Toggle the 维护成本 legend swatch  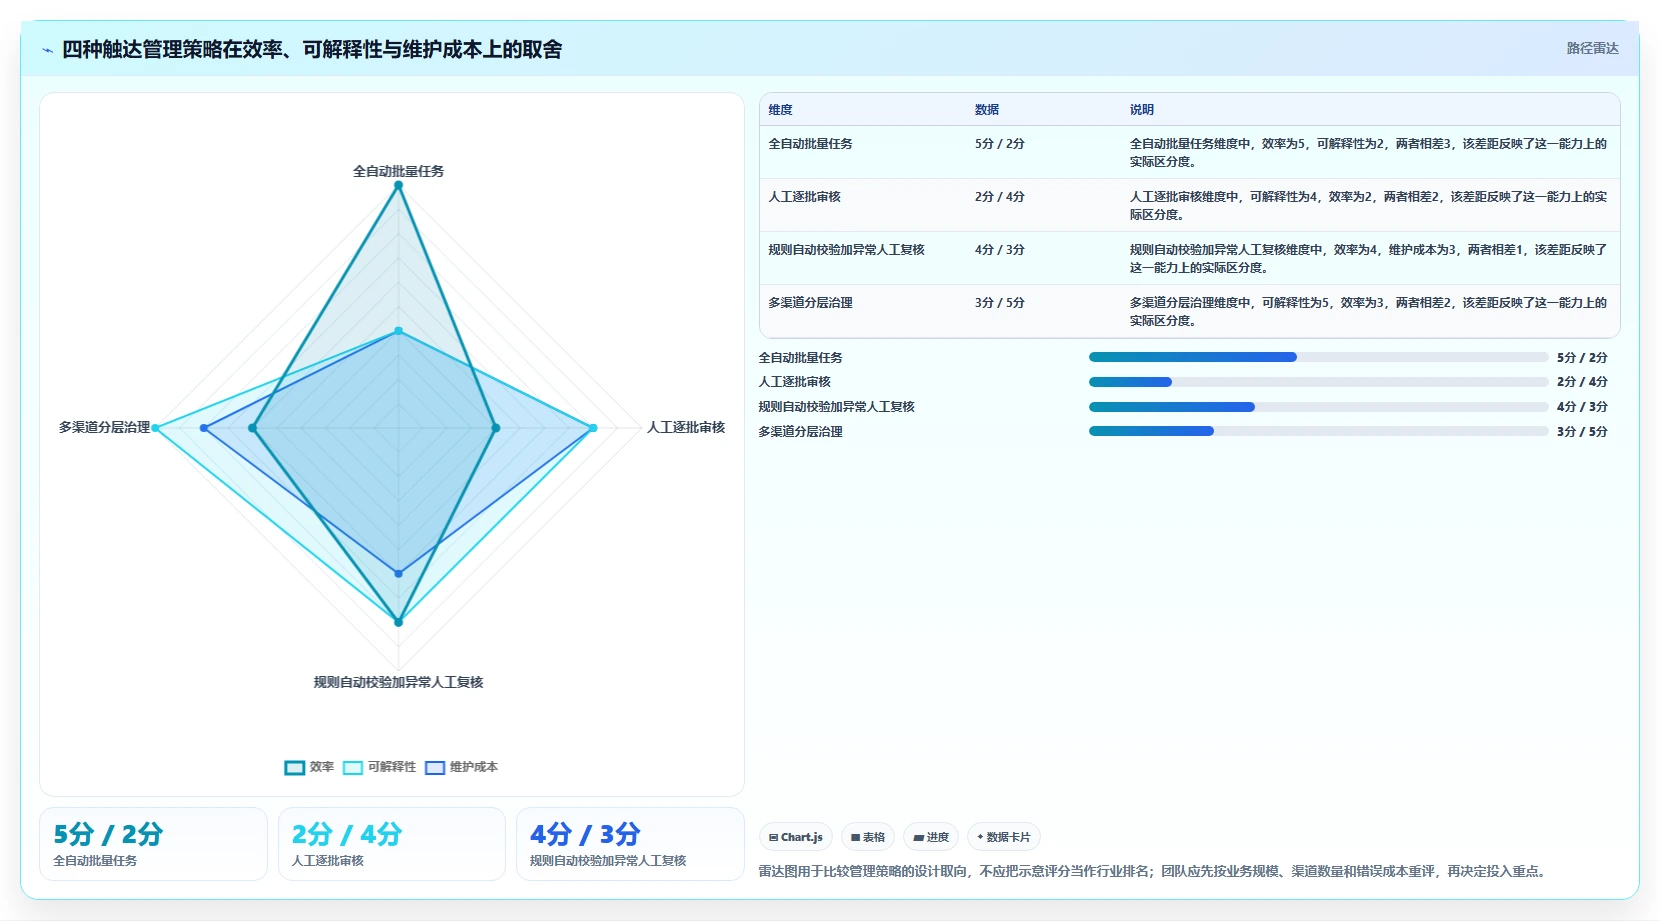(x=435, y=768)
